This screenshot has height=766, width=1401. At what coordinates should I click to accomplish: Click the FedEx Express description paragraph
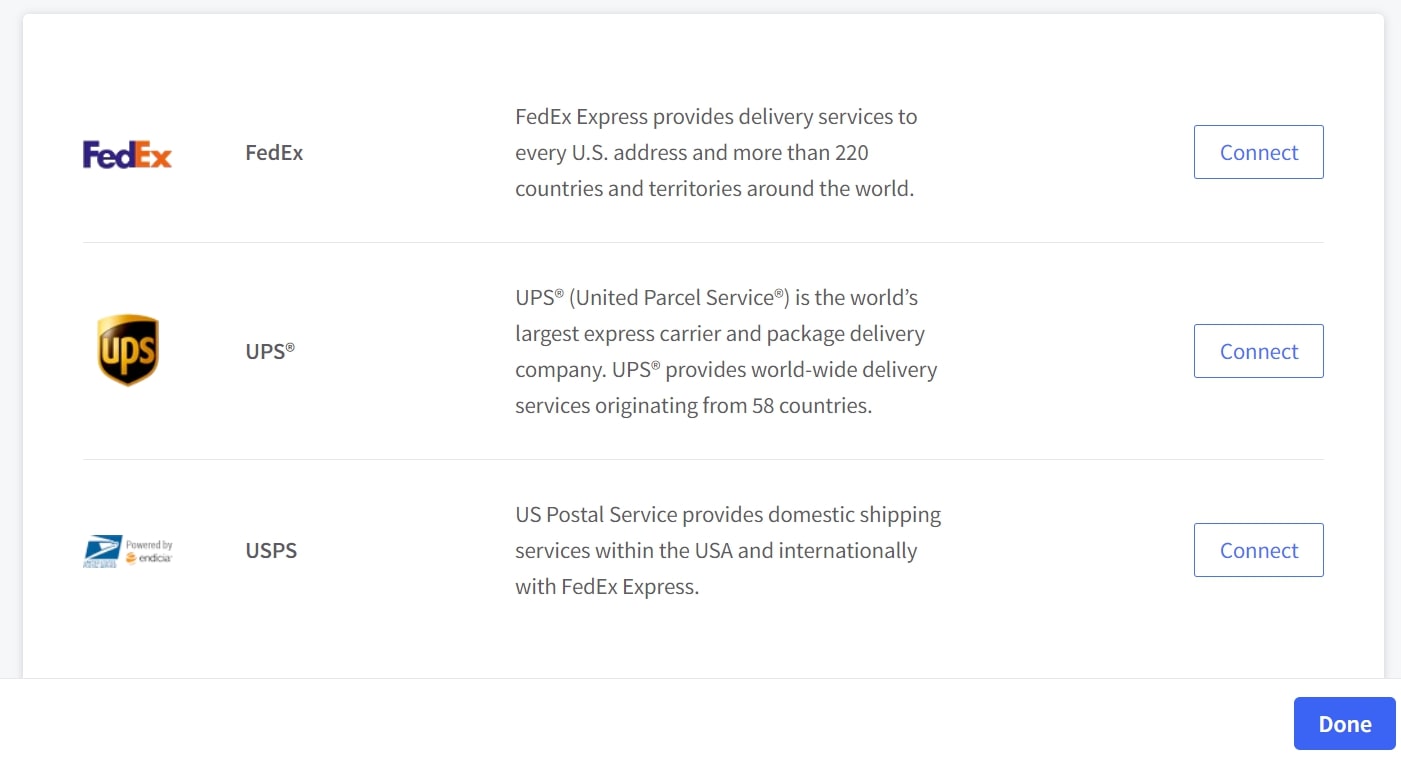pos(716,153)
